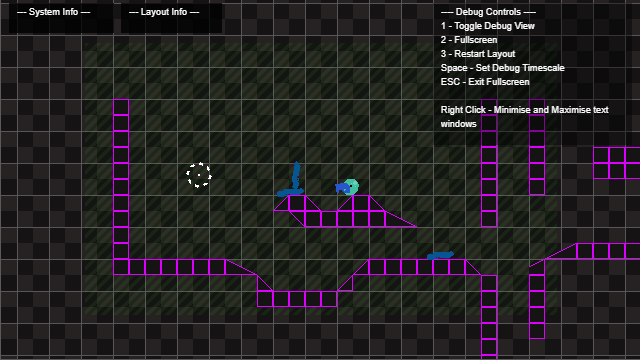Image resolution: width=640 pixels, height=360 pixels.
Task: Click the blue enemy on lower right platform
Action: (440, 256)
